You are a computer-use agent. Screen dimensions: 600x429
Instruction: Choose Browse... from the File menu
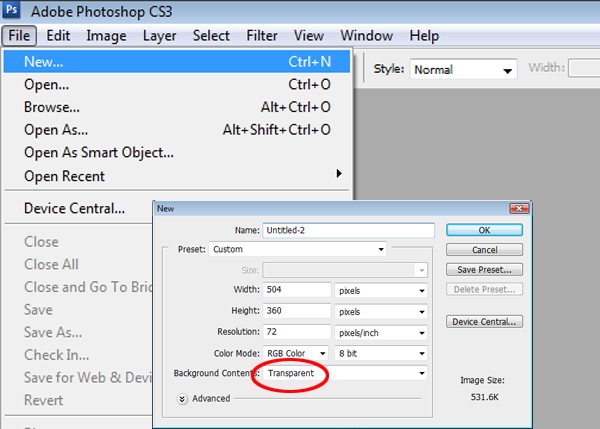point(177,107)
